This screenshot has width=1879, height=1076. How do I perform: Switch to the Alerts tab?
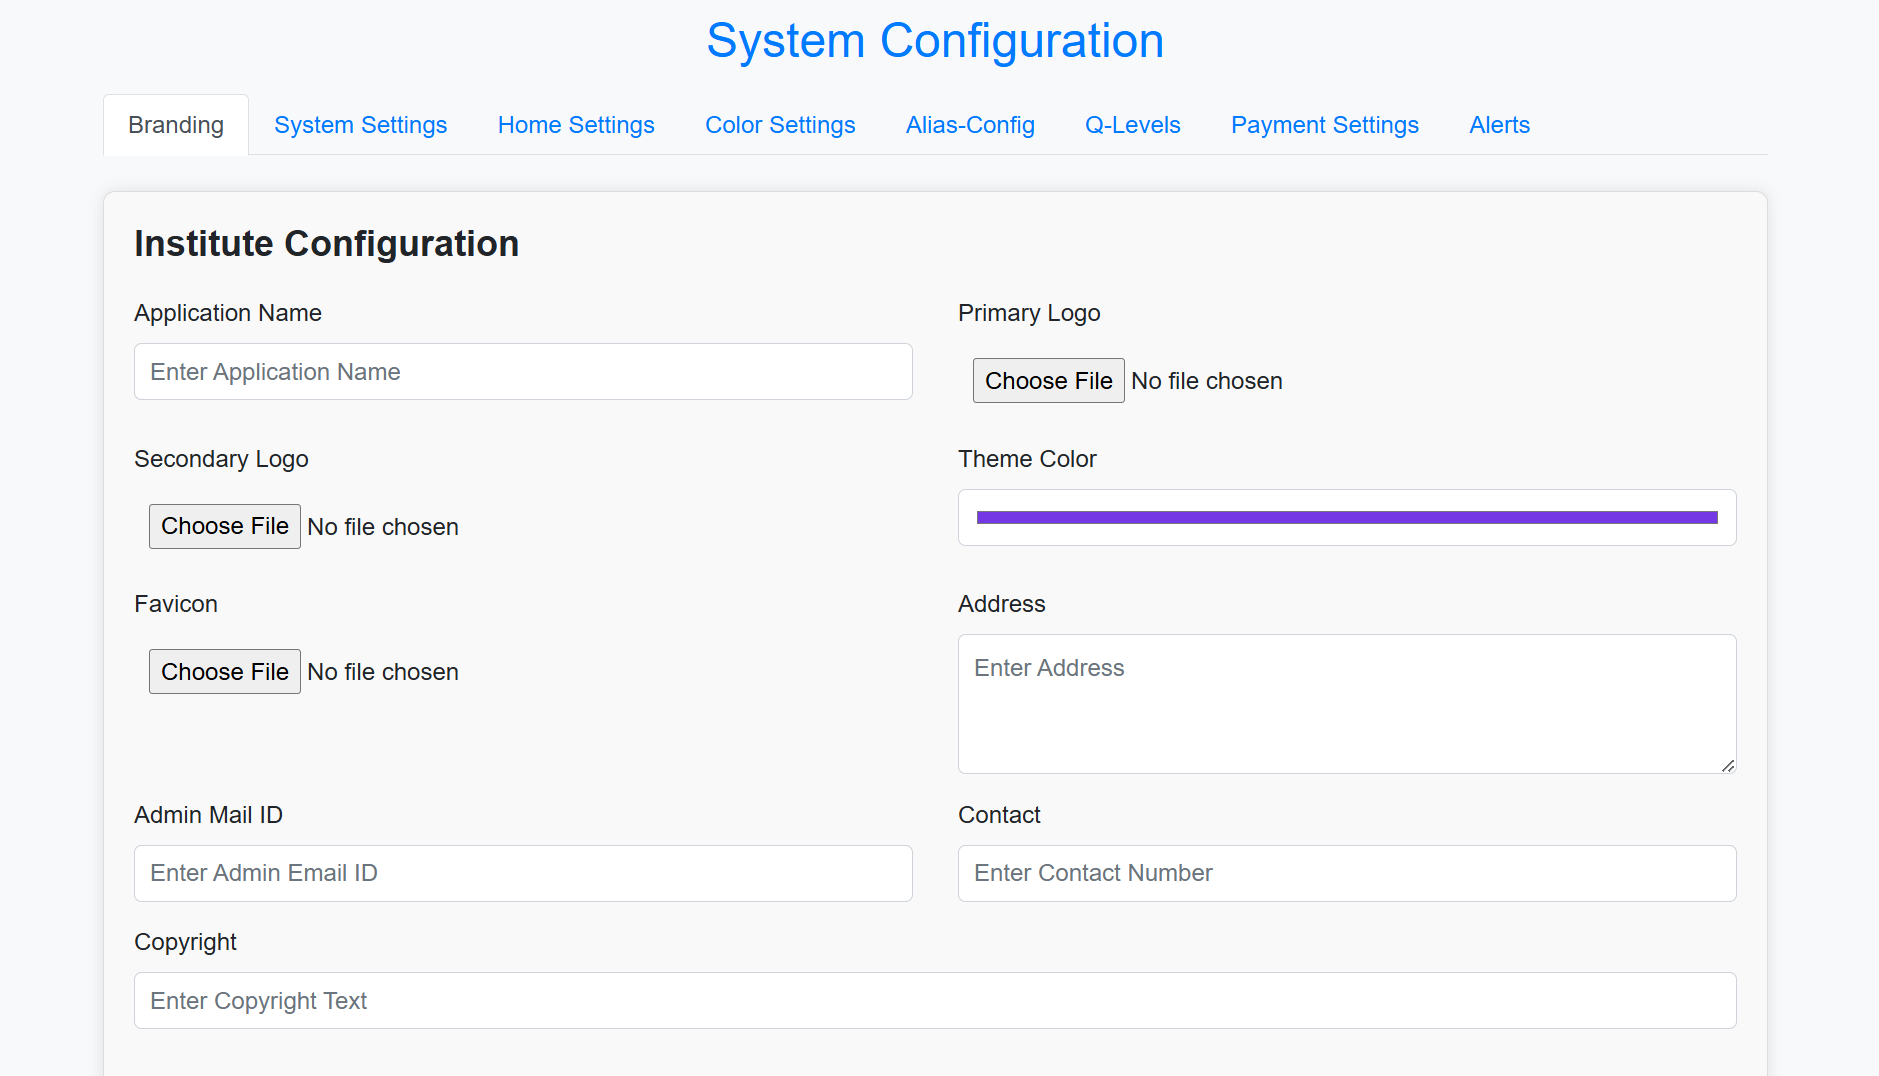[x=1499, y=125]
